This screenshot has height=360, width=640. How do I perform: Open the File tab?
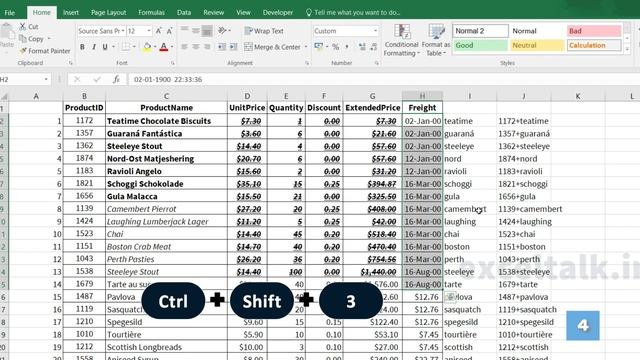[x=10, y=13]
